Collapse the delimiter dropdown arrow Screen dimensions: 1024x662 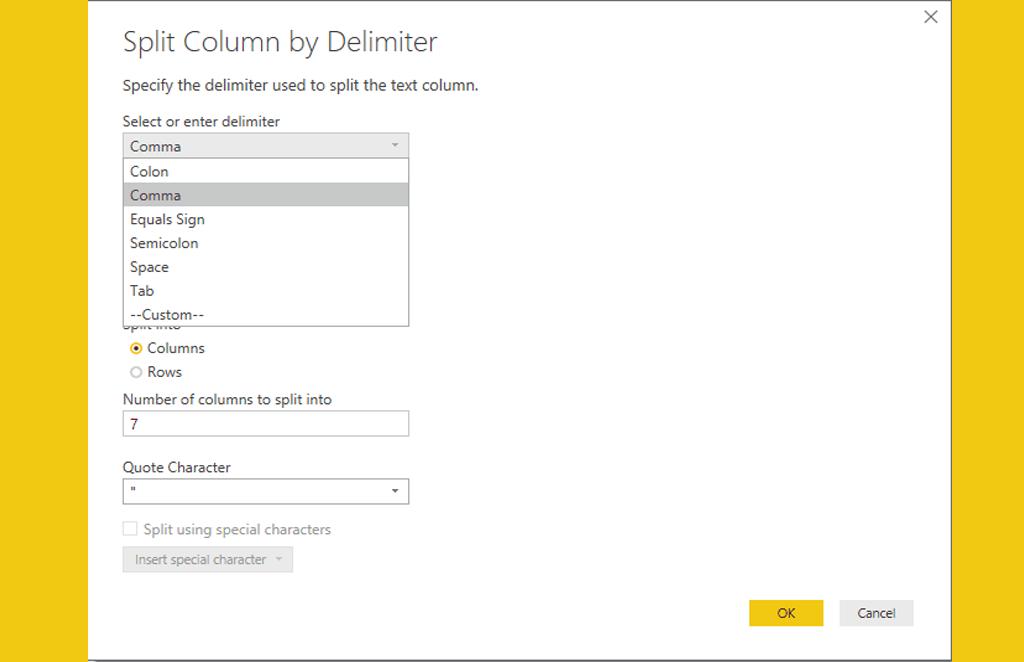395,146
